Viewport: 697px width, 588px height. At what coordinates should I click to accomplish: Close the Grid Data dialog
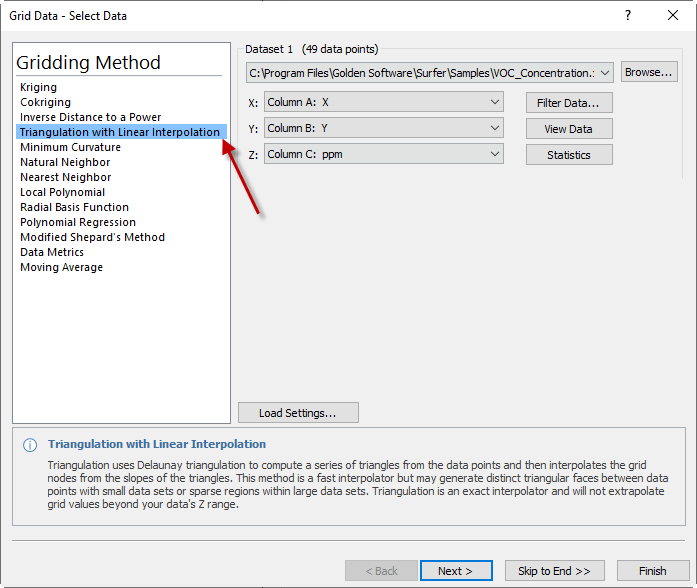coord(673,16)
